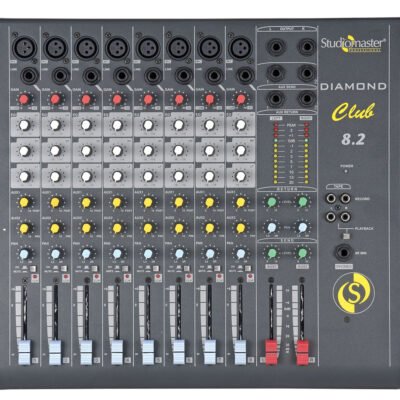The image size is (400, 400).
Task: Click channel 1's XLR microphone input
Action: click(x=24, y=48)
